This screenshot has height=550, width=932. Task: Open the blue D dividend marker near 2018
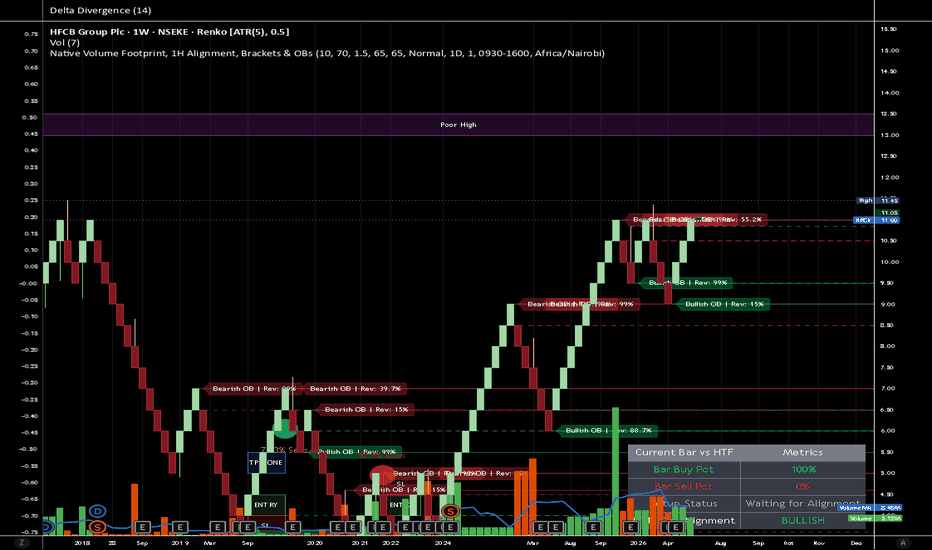coord(97,511)
